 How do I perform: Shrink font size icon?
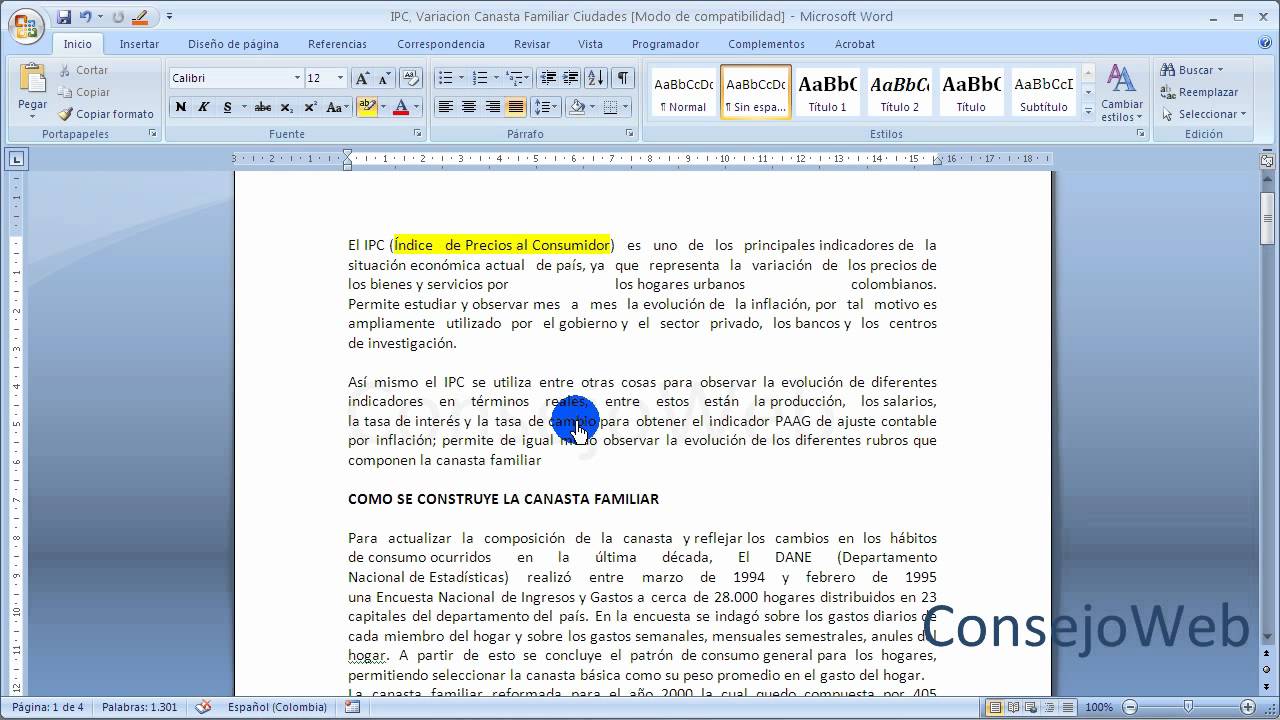[384, 78]
